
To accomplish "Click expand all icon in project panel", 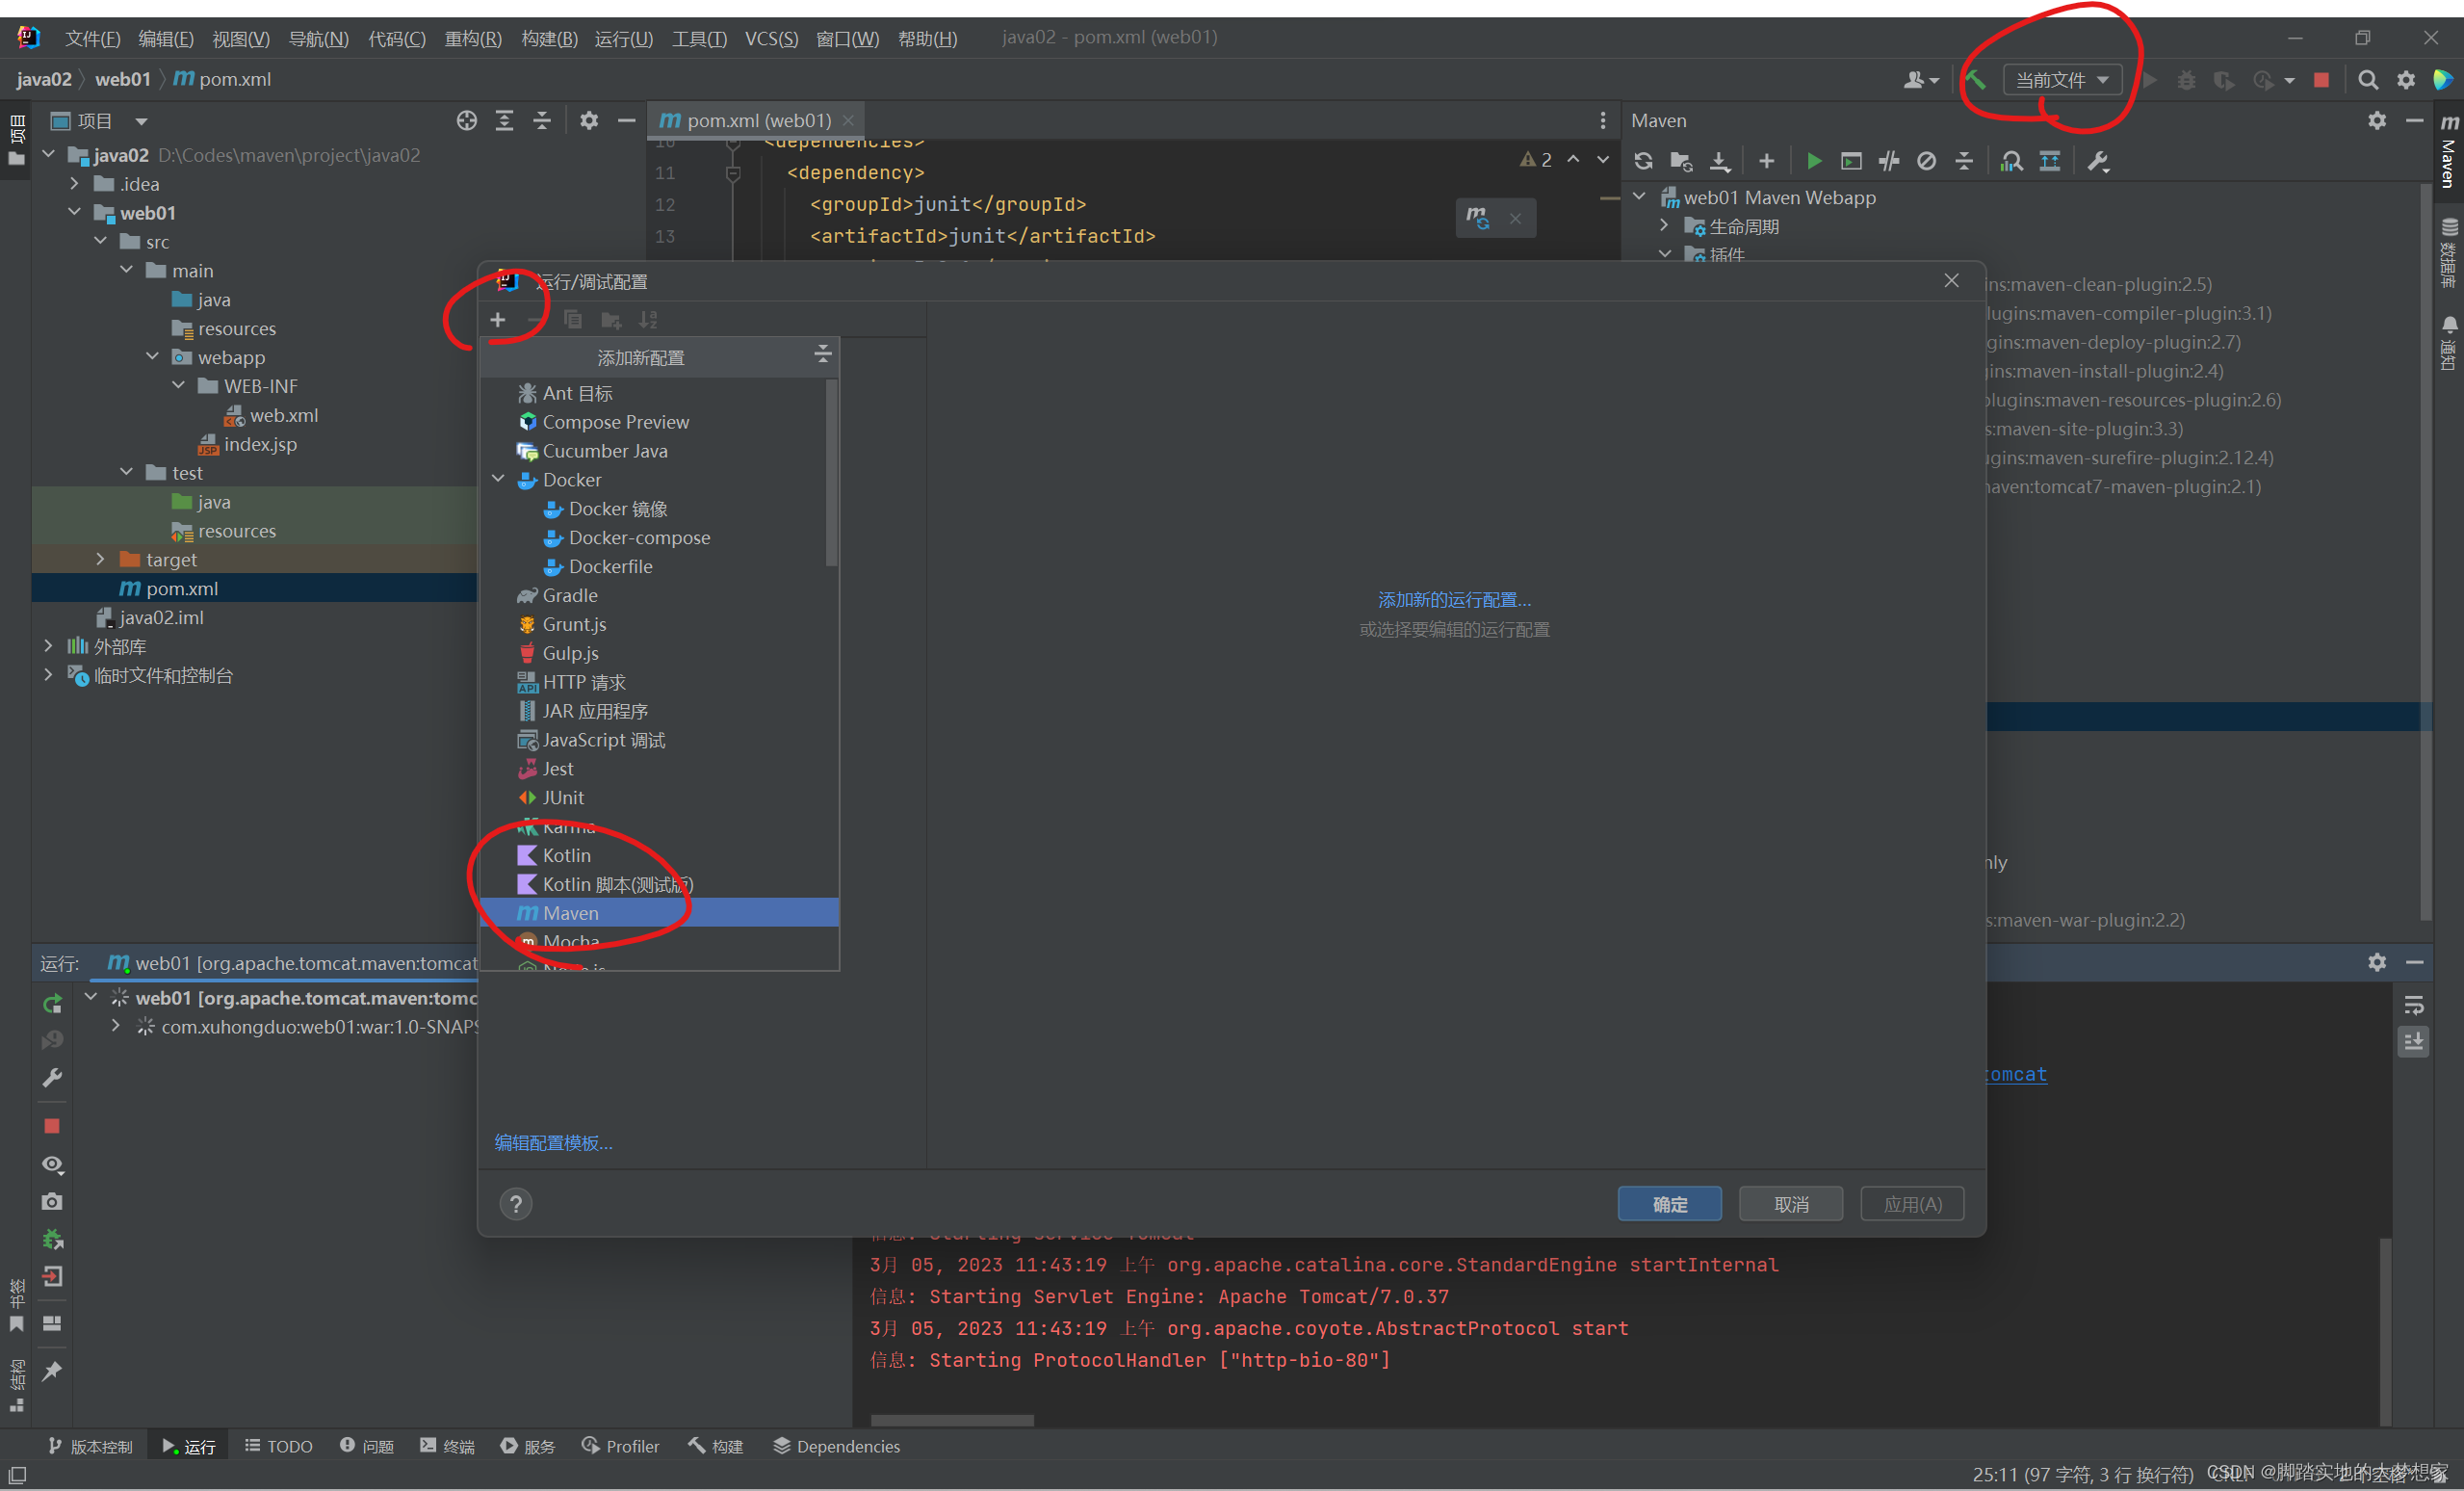I will point(504,121).
